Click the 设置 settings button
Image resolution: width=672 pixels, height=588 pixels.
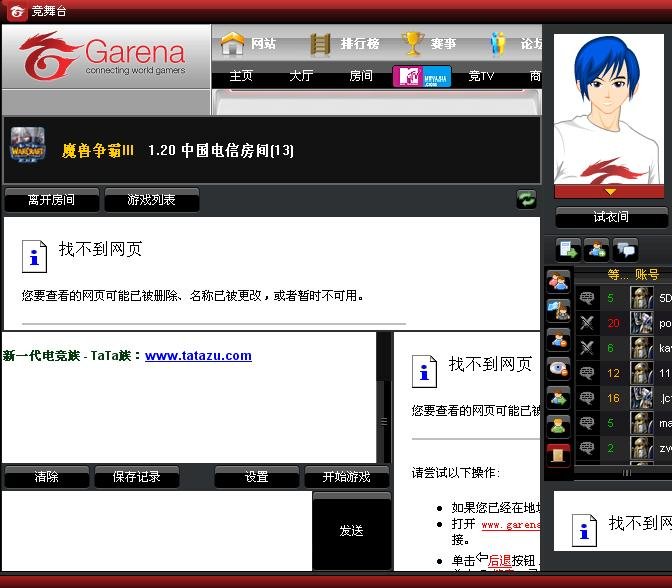(x=256, y=477)
